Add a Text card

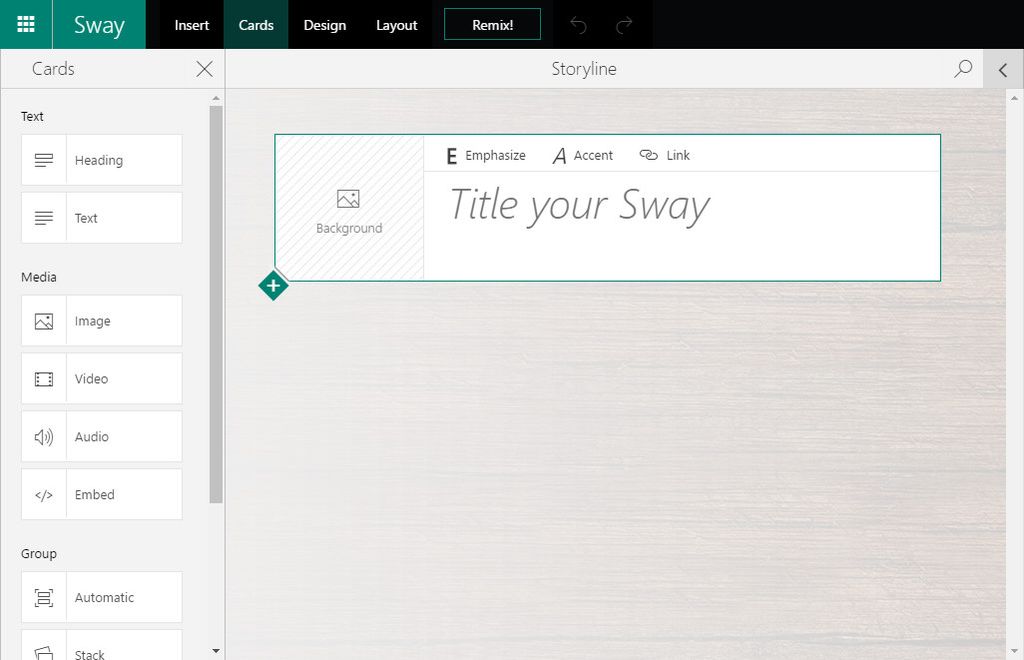click(102, 218)
